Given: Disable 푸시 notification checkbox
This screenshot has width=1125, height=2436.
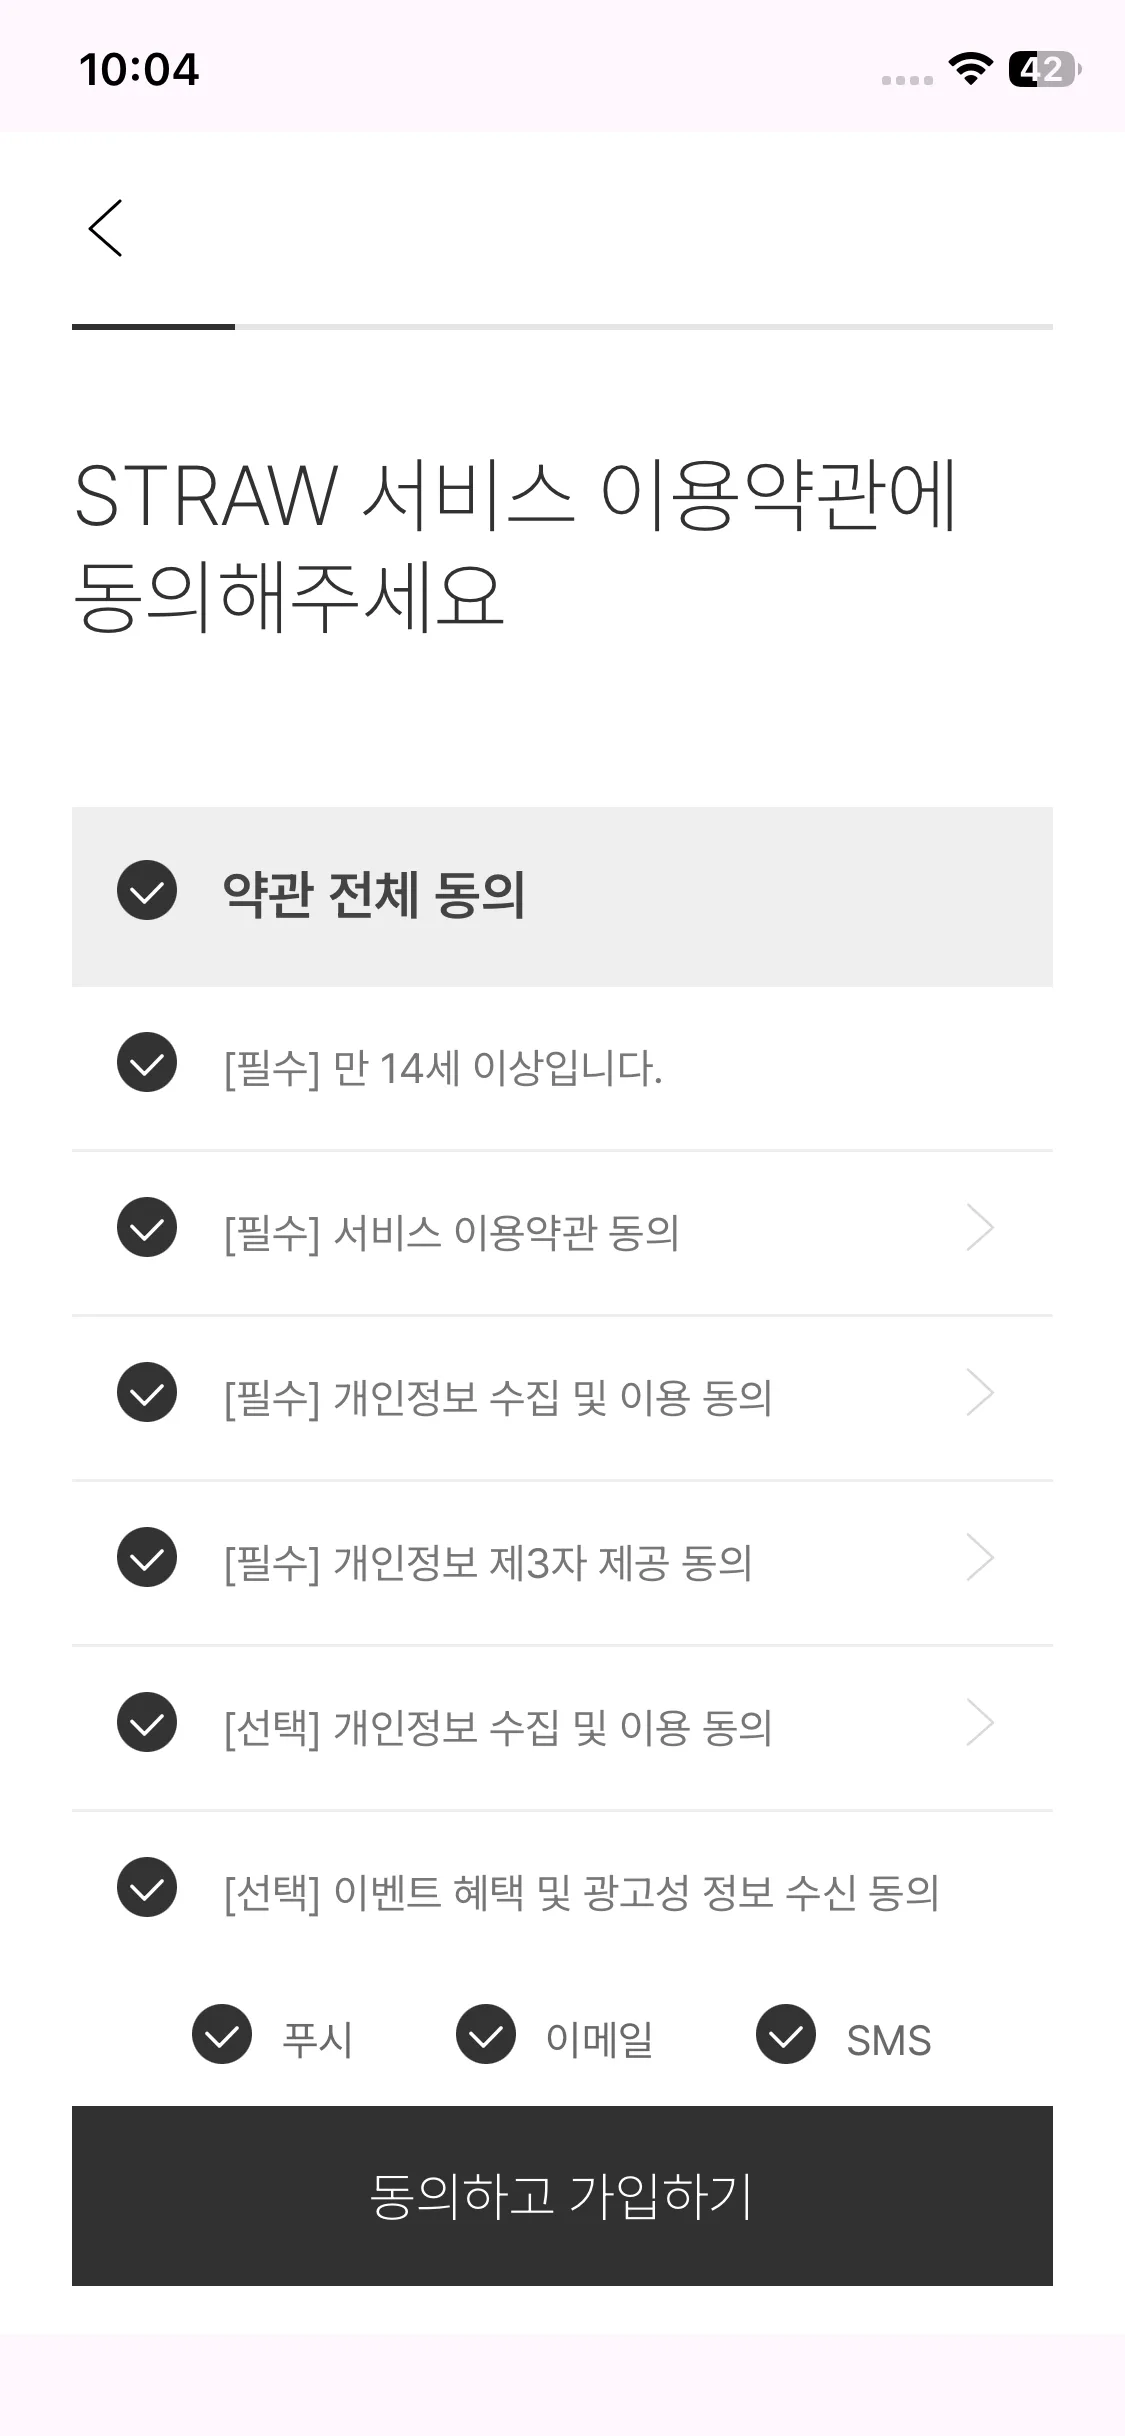Looking at the screenshot, I should pos(222,2034).
